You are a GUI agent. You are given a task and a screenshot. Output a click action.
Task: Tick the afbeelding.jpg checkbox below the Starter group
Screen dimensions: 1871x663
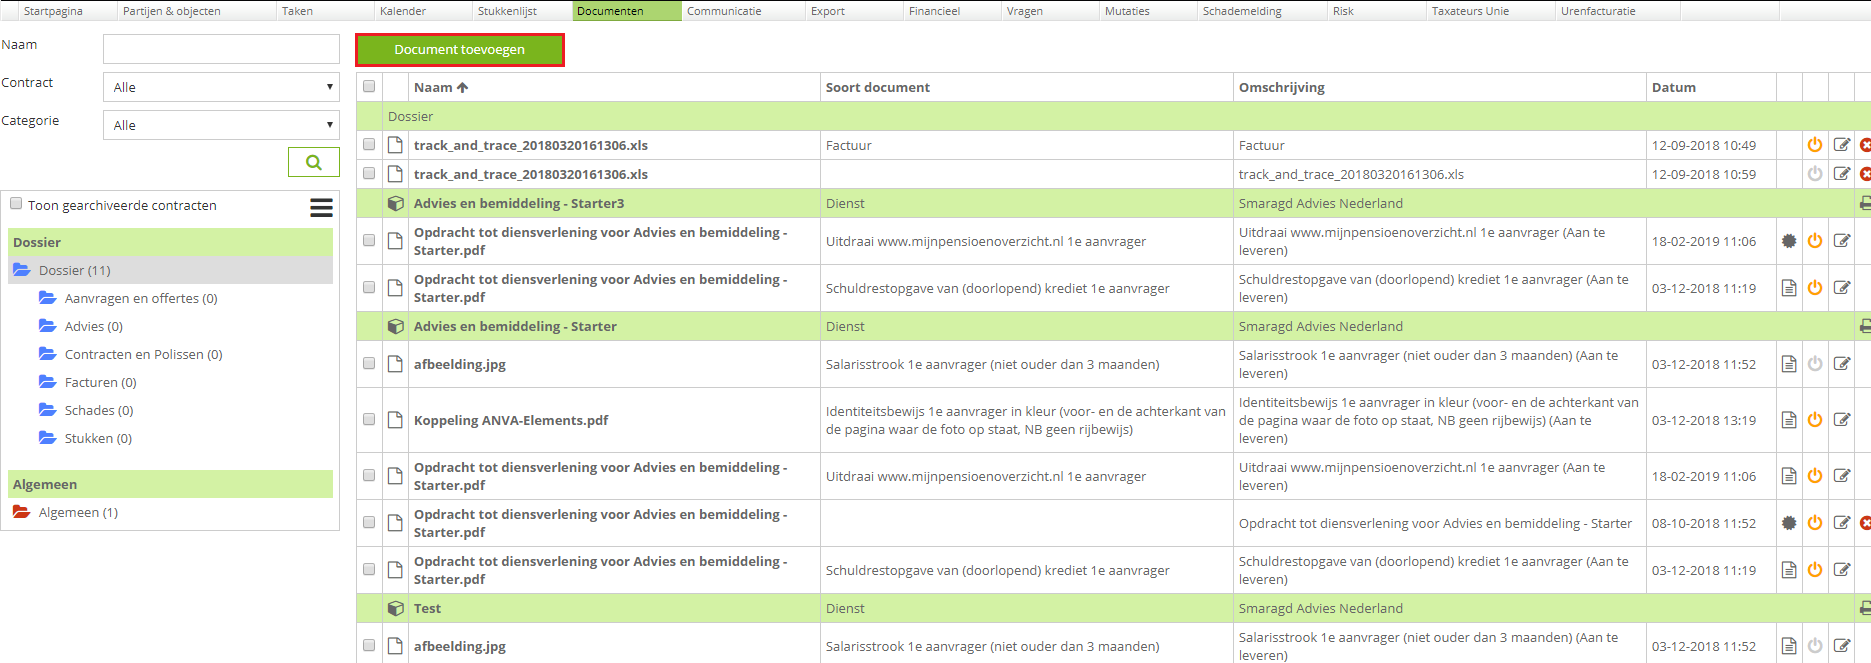pos(369,363)
